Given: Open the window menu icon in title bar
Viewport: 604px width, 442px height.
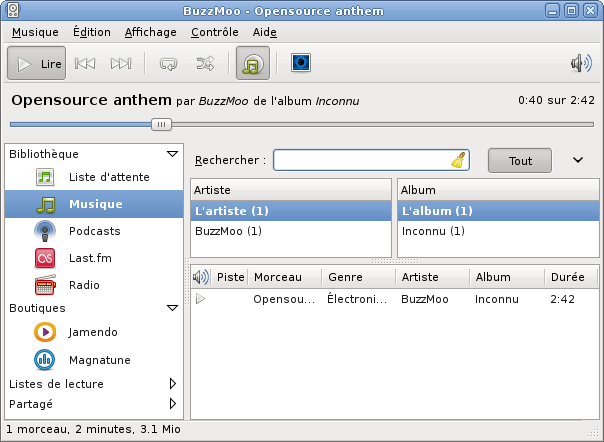Looking at the screenshot, I should coord(13,10).
